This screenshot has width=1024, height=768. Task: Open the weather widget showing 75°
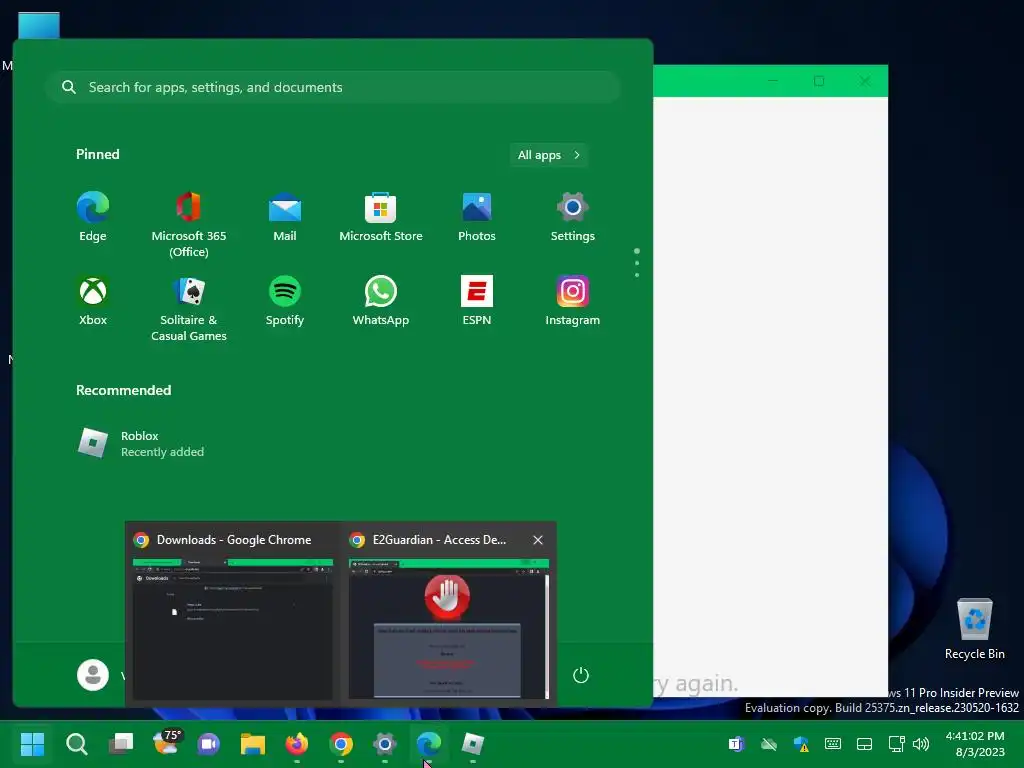[x=166, y=743]
